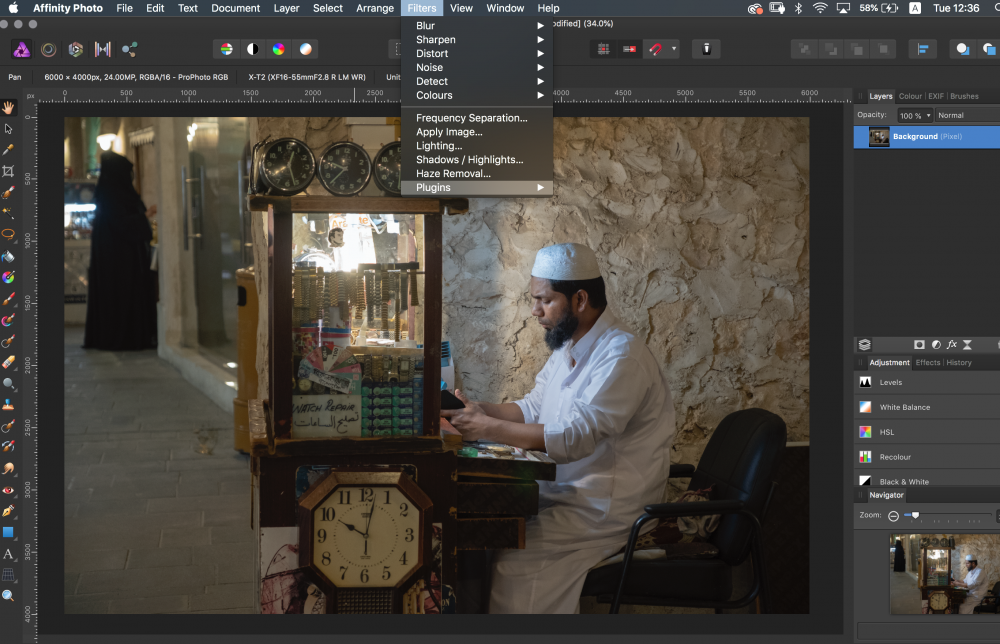Open the snapping options dropdown arrow
The image size is (1000, 644).
pyautogui.click(x=674, y=48)
